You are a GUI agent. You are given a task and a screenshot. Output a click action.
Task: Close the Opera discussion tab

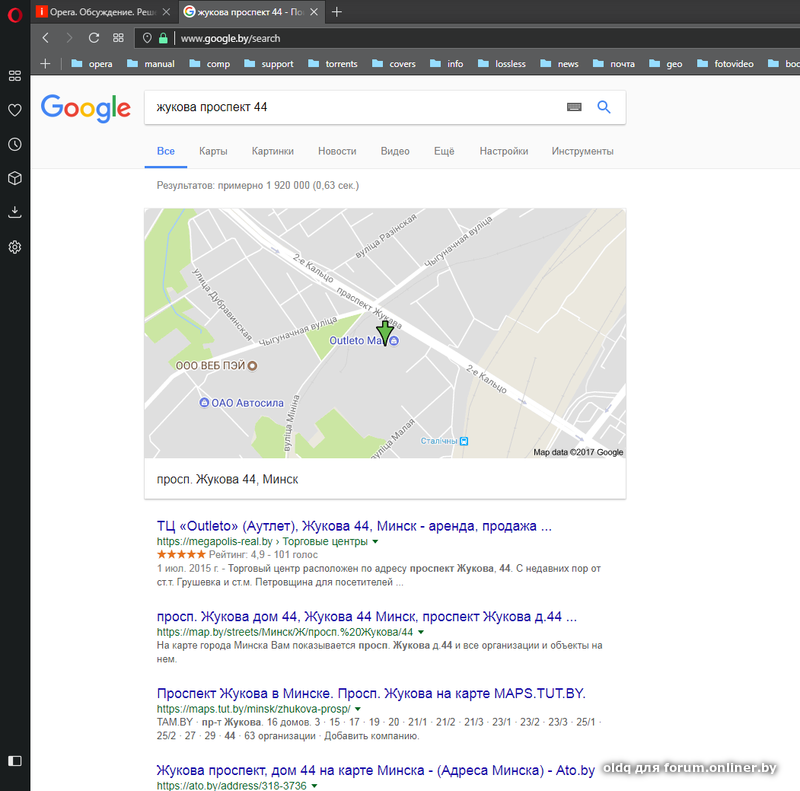pos(166,12)
